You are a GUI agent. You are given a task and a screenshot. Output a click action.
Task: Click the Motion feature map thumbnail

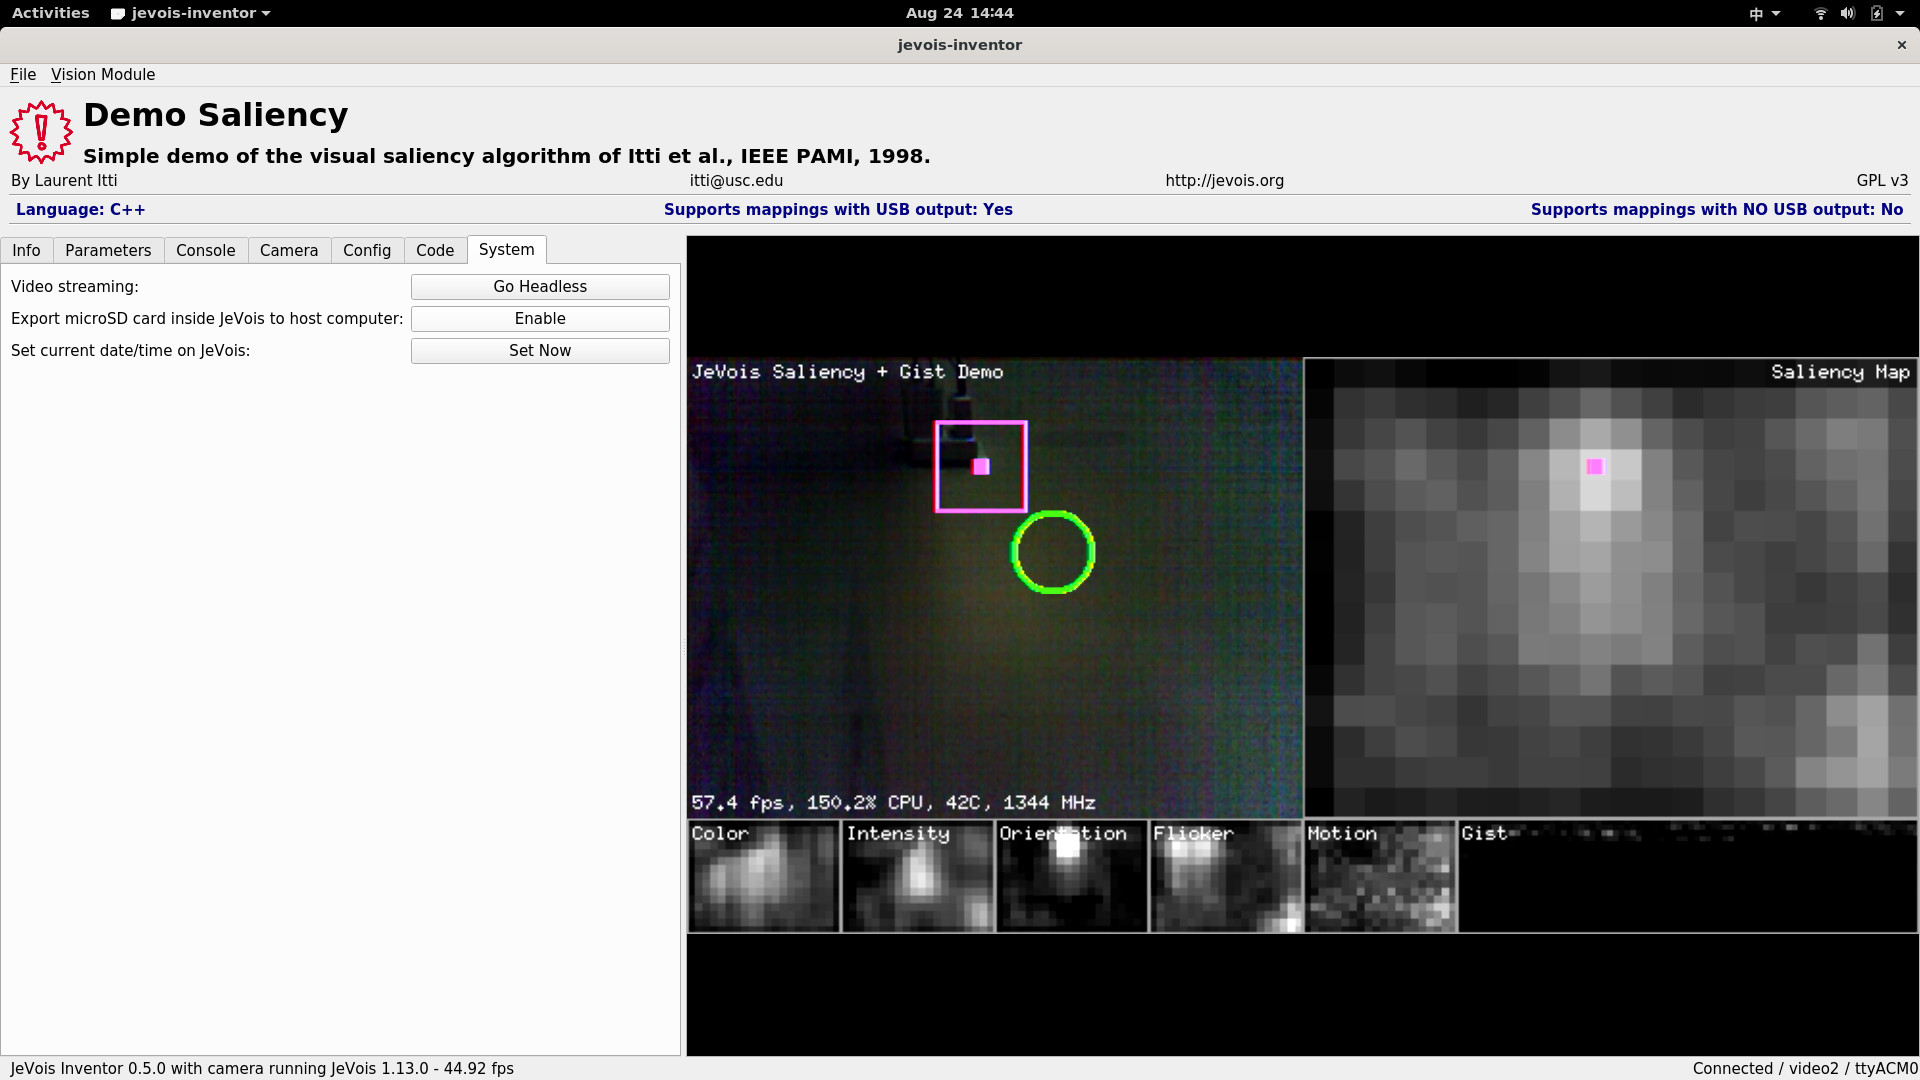point(1380,877)
